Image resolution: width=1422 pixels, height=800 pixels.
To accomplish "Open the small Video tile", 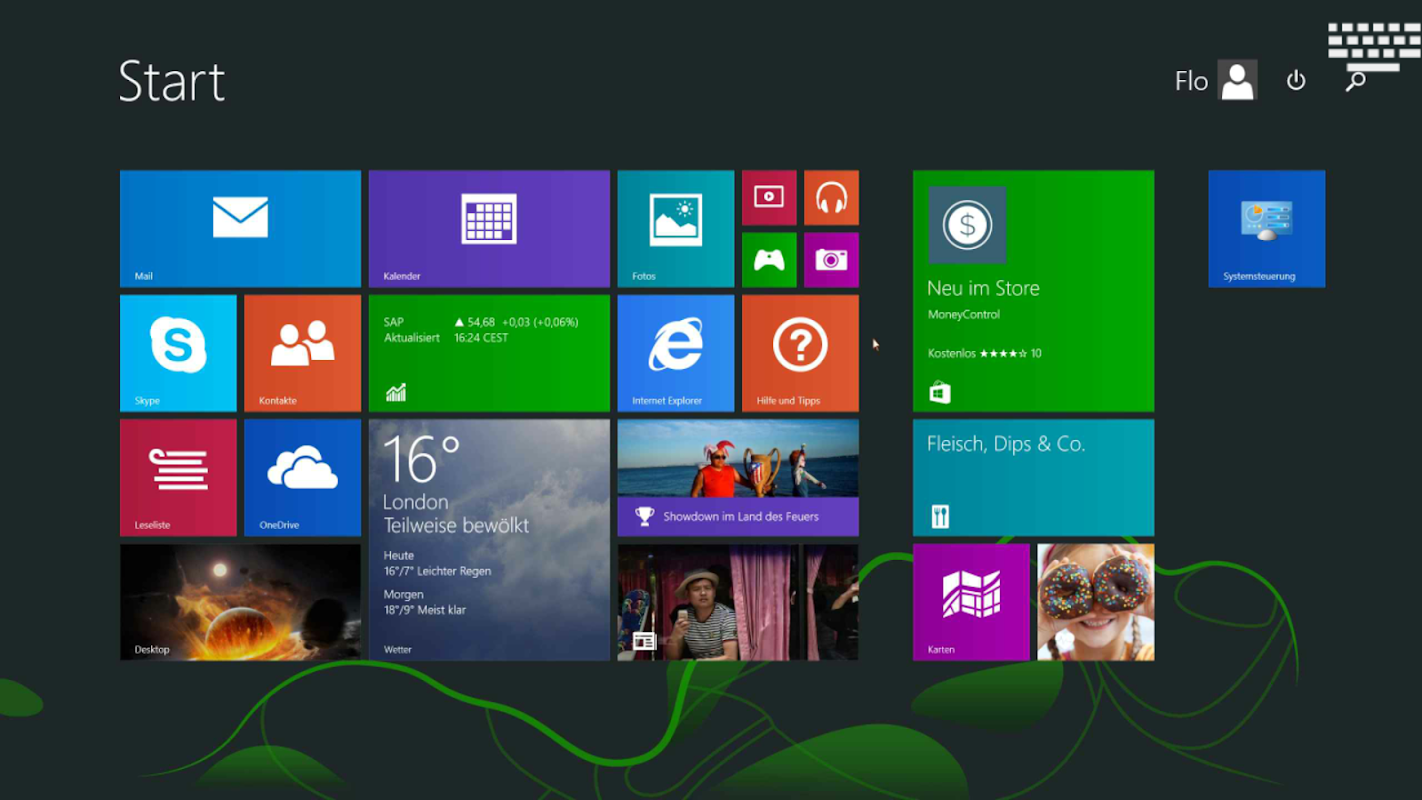I will tap(769, 197).
